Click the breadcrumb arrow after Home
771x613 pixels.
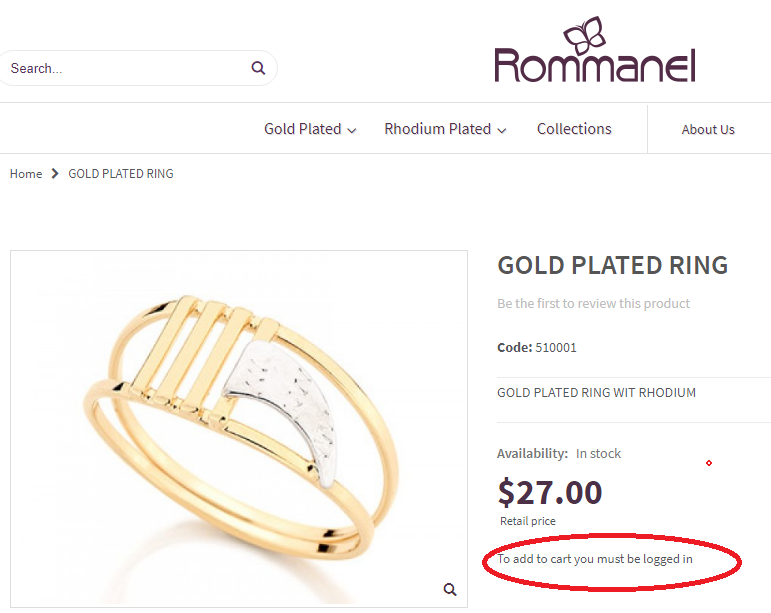coord(55,174)
